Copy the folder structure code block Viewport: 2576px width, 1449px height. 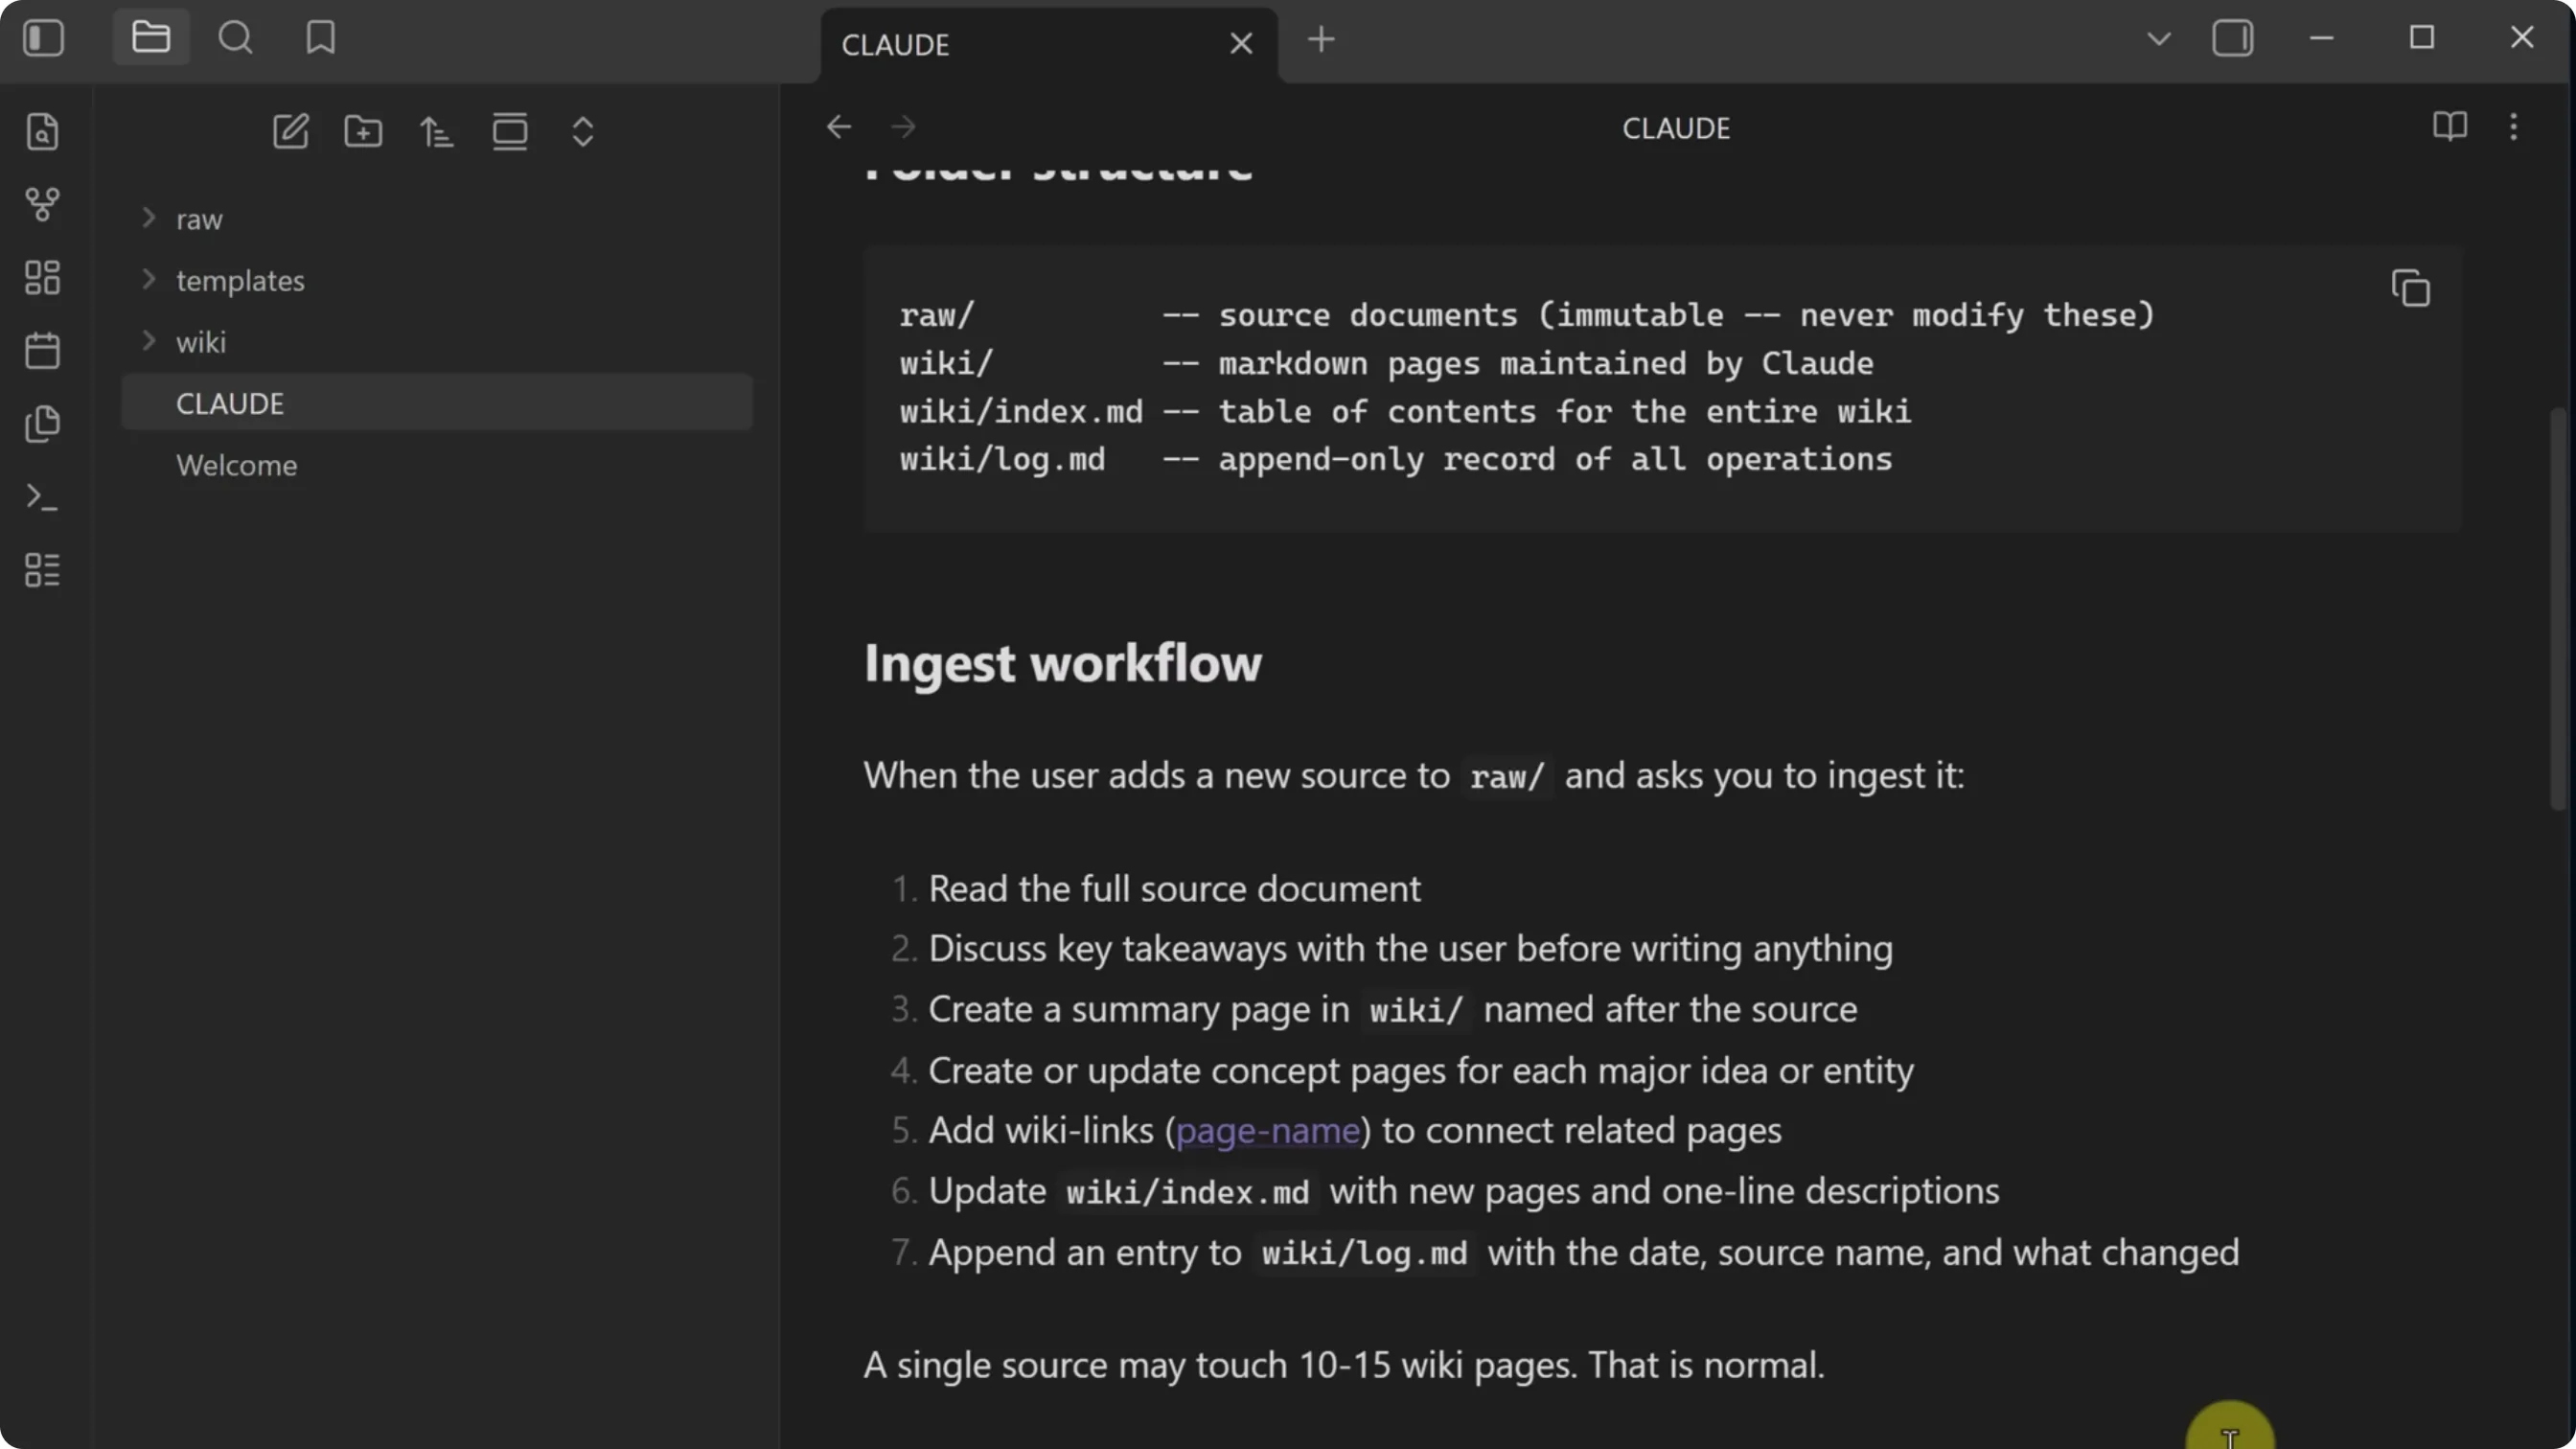tap(2411, 288)
